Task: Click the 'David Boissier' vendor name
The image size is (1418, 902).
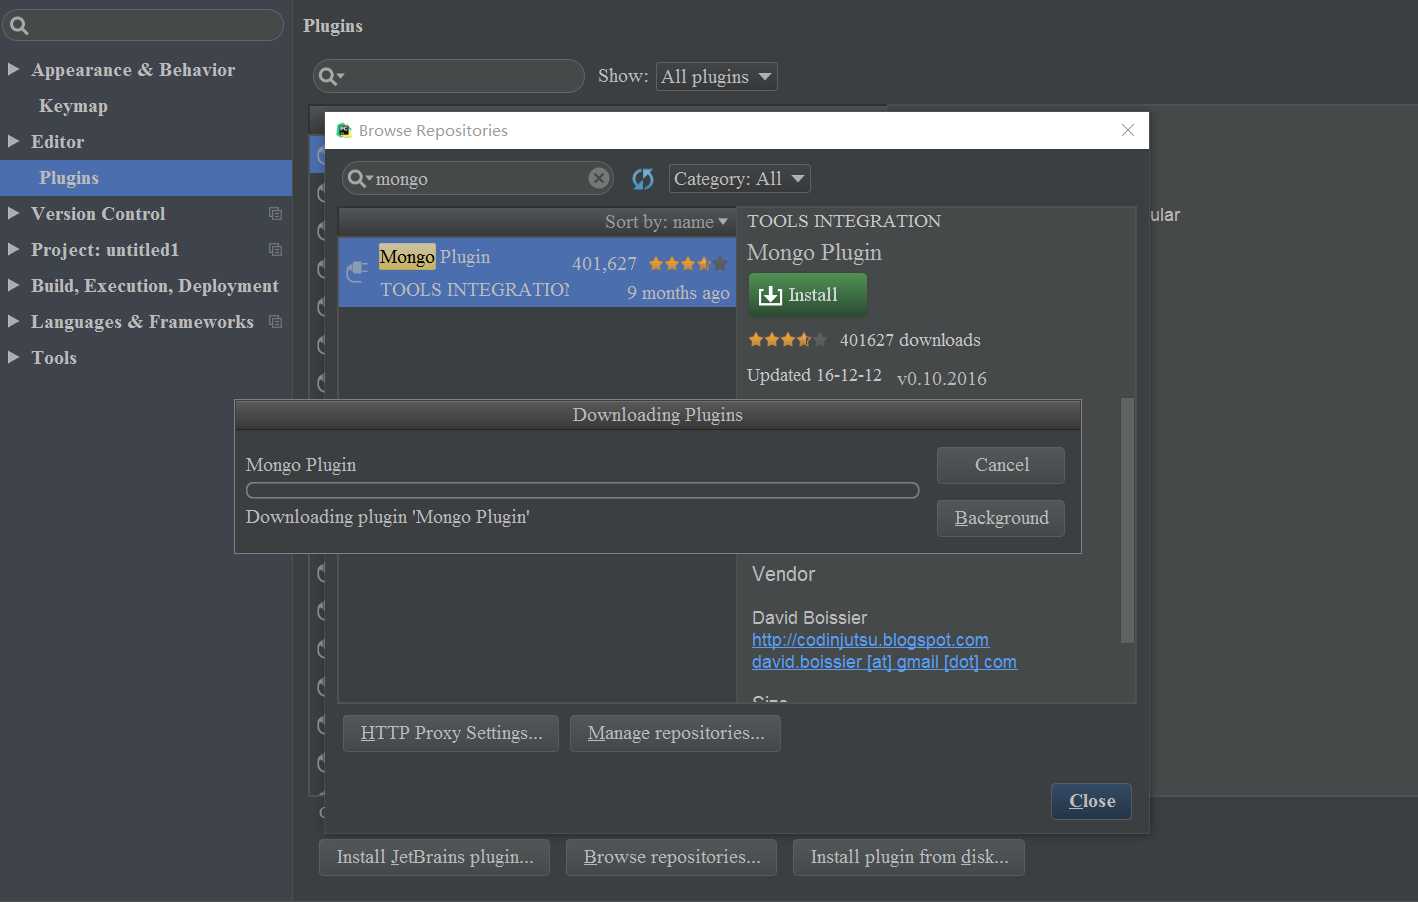Action: click(x=809, y=618)
